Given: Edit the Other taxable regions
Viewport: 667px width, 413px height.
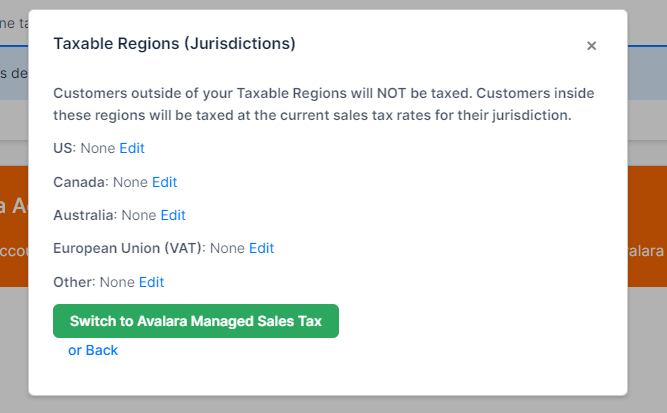Looking at the screenshot, I should [151, 282].
